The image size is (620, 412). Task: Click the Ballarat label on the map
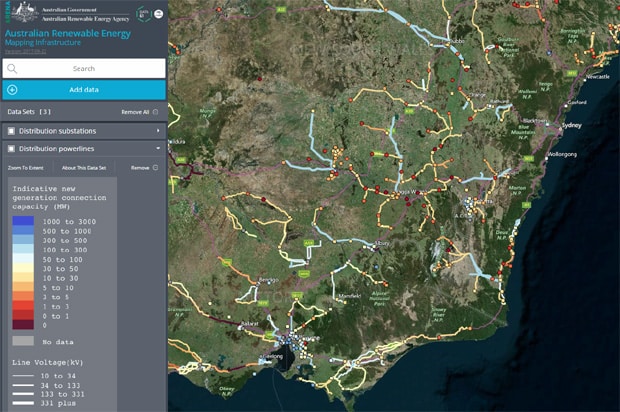point(250,323)
